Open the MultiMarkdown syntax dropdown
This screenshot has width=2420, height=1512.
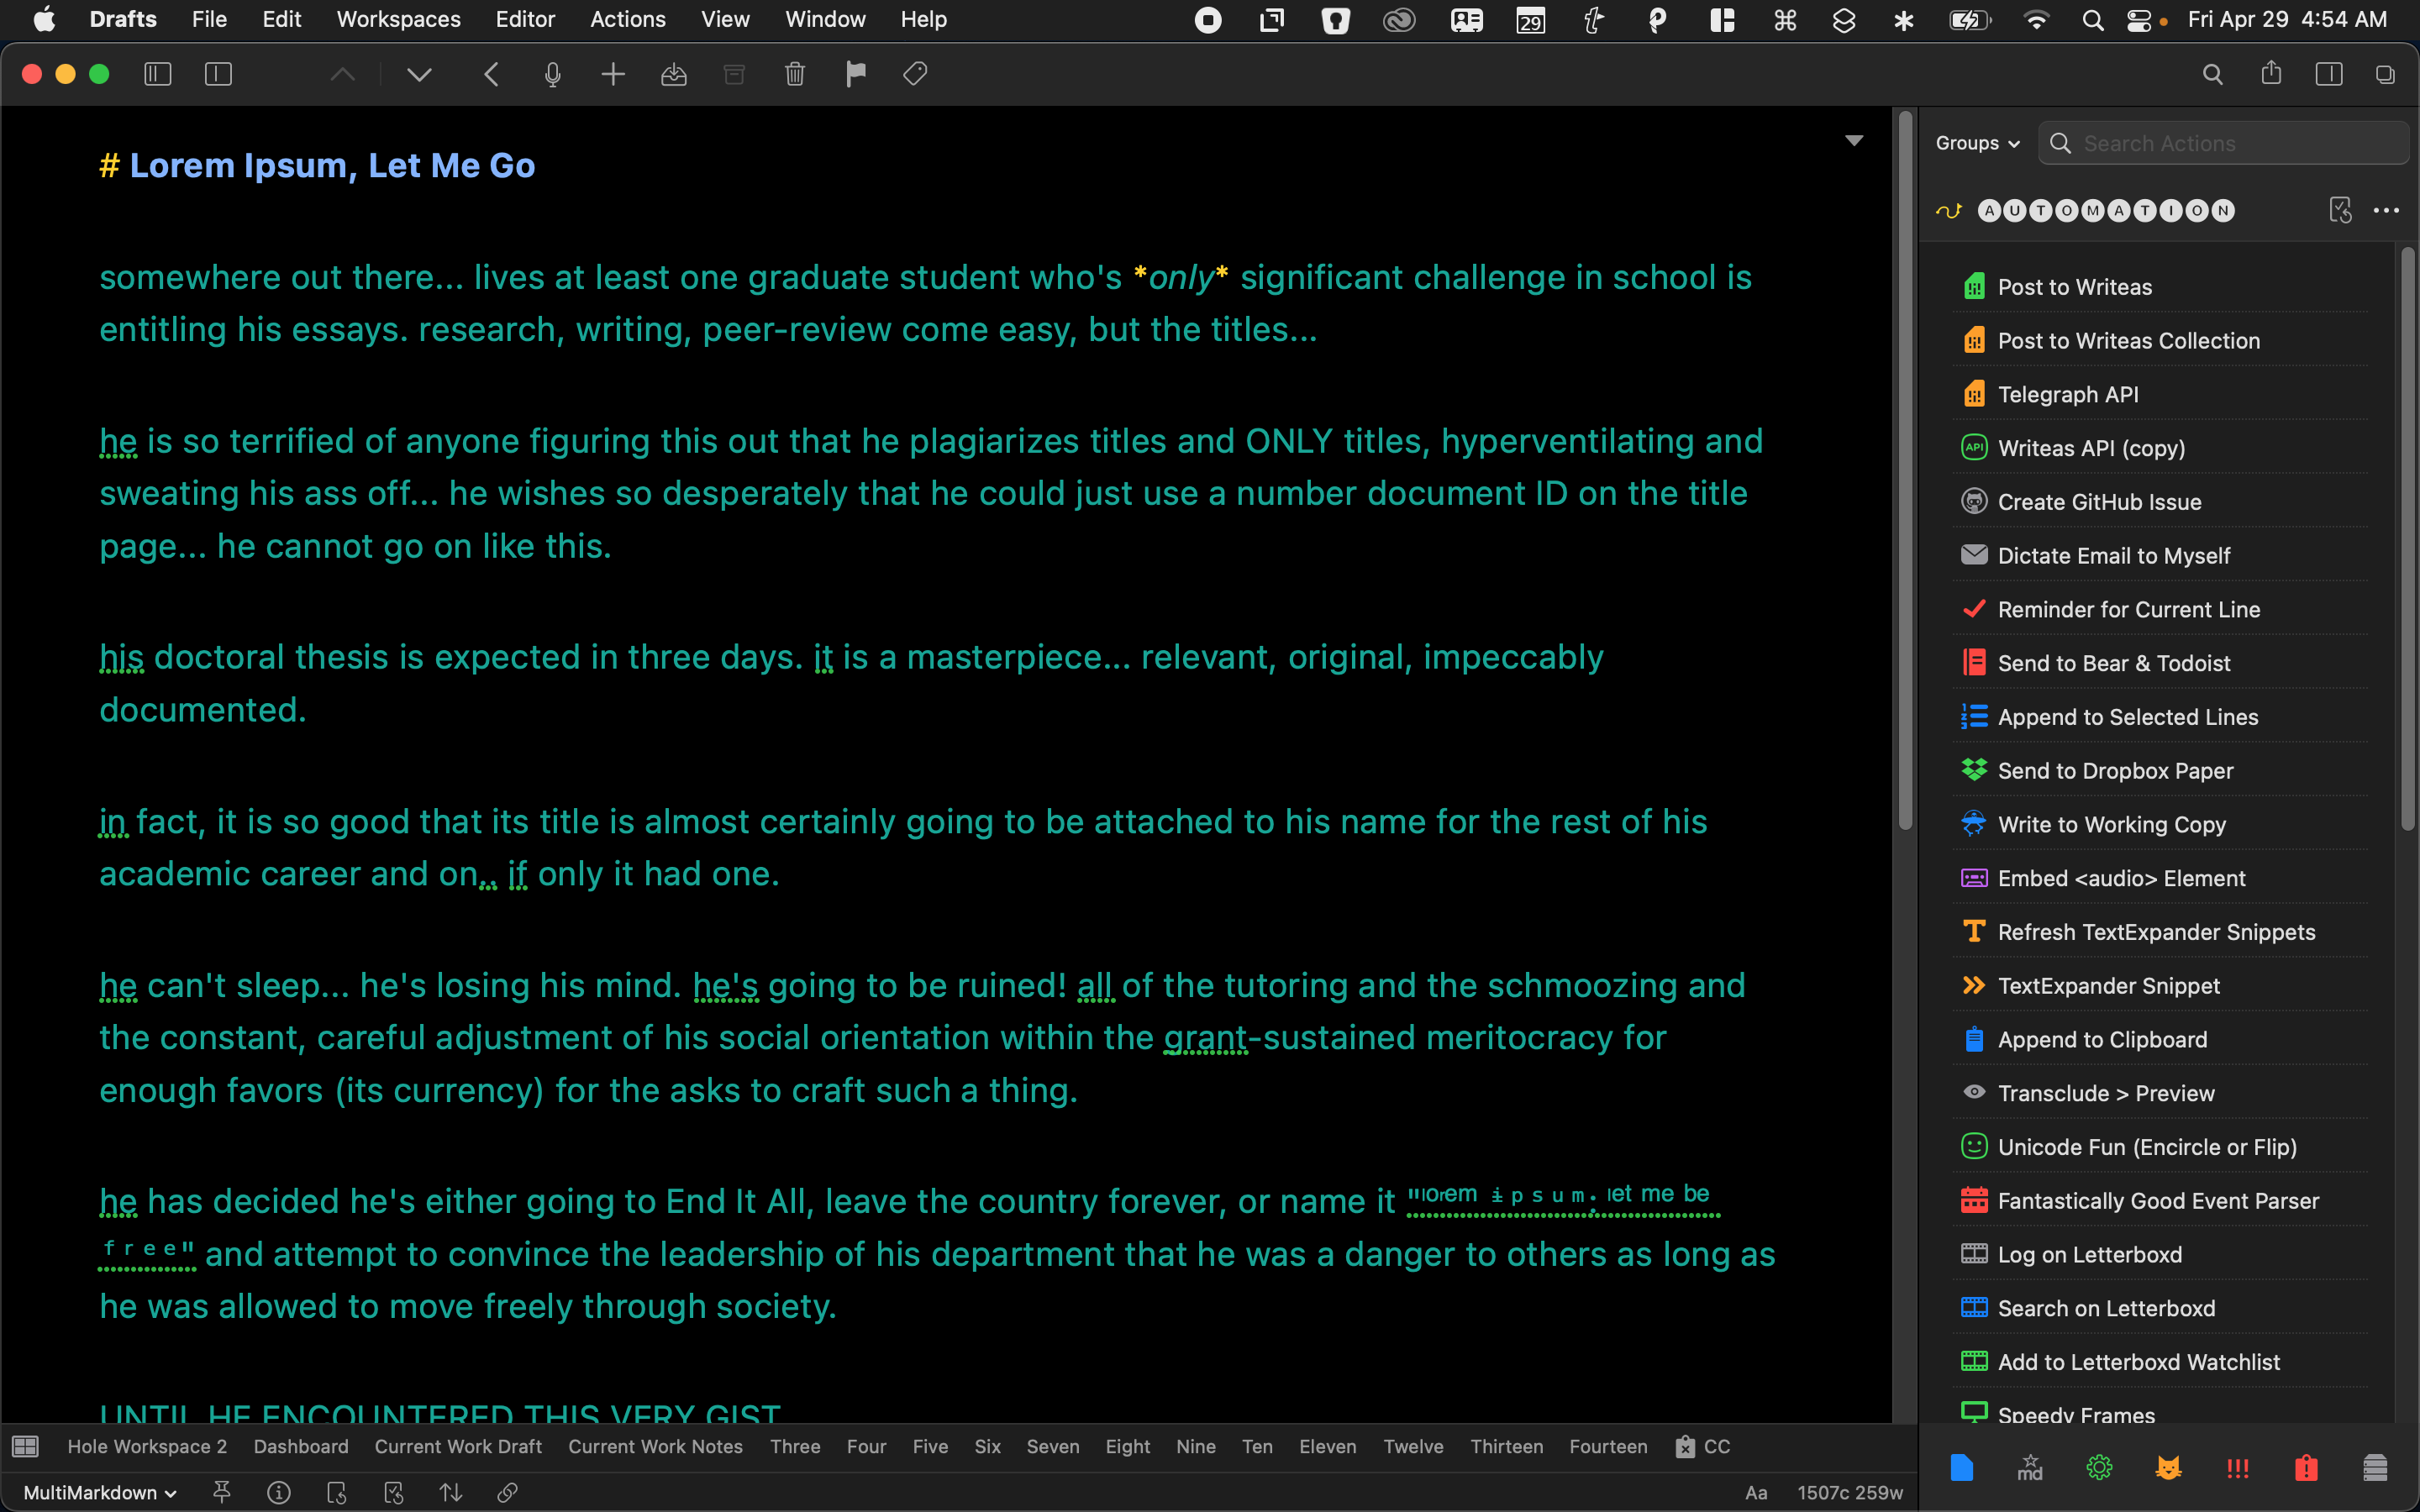pos(97,1492)
